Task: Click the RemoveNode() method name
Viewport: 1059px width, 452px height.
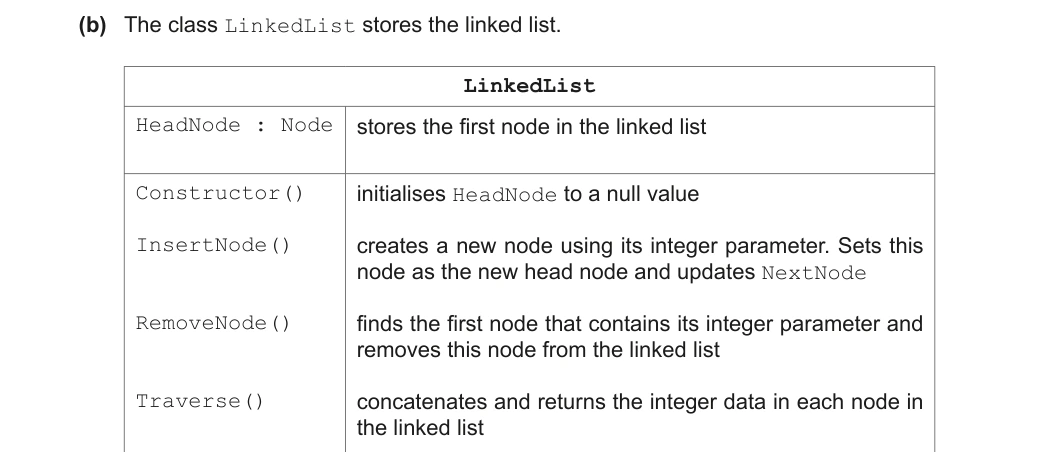Action: pos(213,323)
